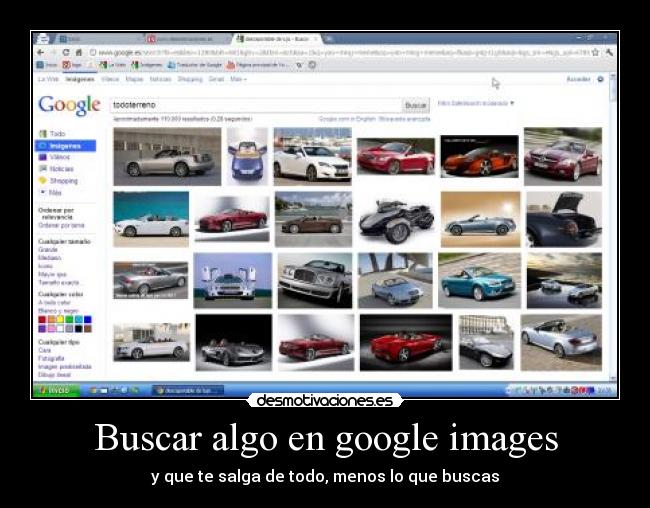Viewport: 650px width, 508px height.
Task: Filter by Dibujo lineal type
Action: click(55, 375)
